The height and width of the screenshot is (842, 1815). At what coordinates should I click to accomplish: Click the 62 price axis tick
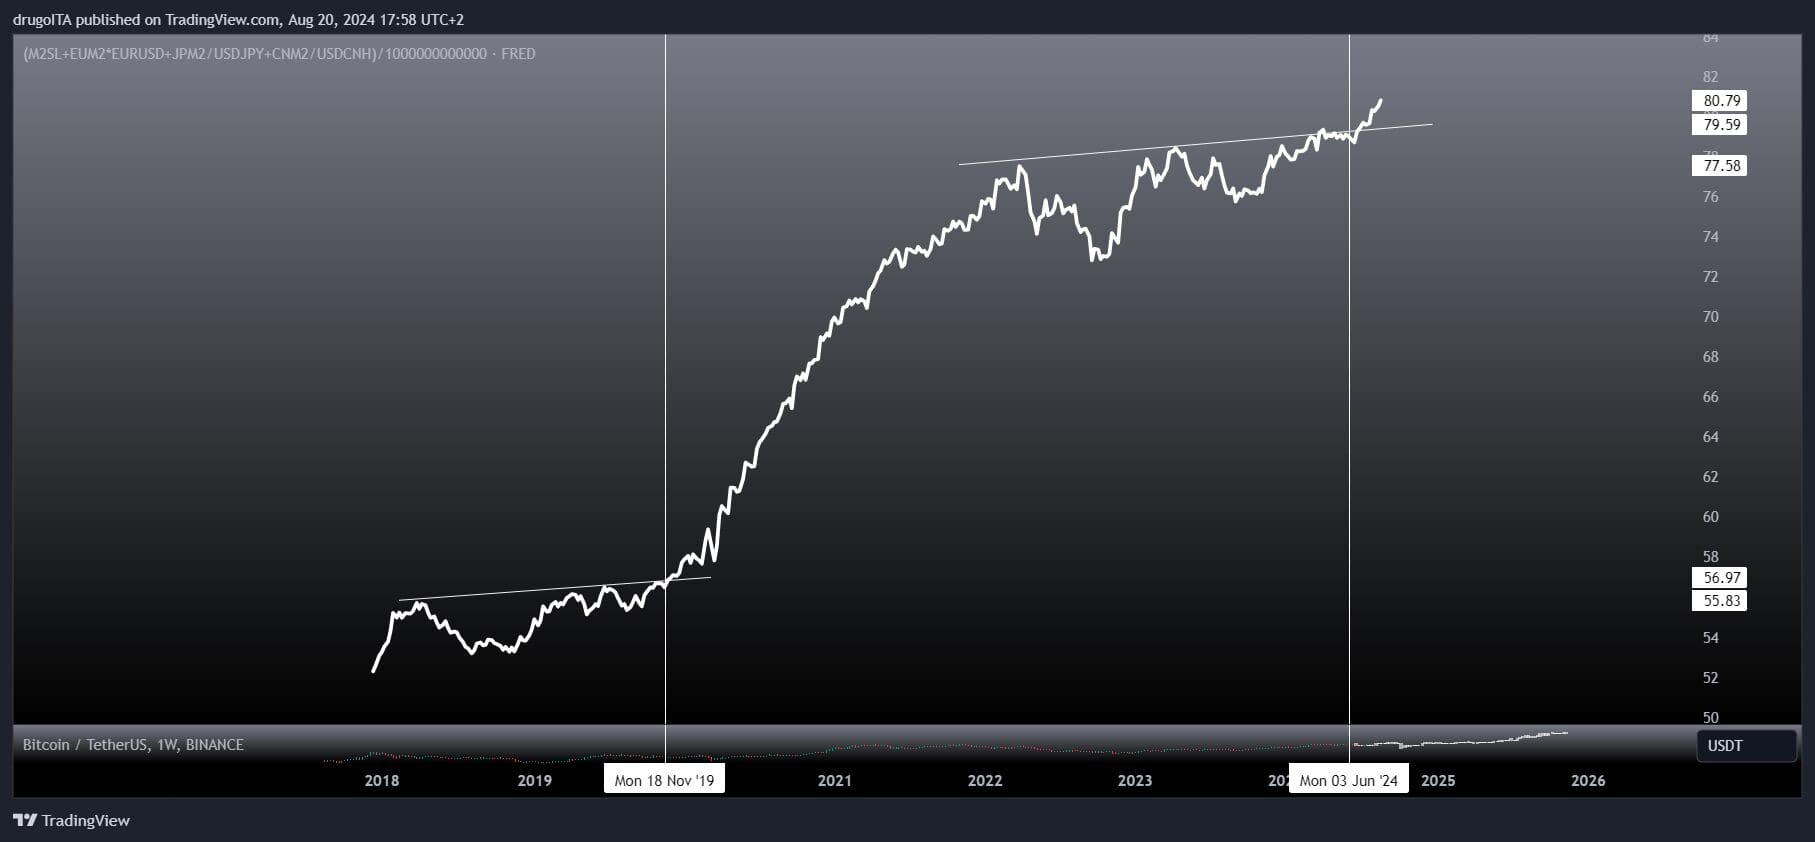pyautogui.click(x=1710, y=477)
